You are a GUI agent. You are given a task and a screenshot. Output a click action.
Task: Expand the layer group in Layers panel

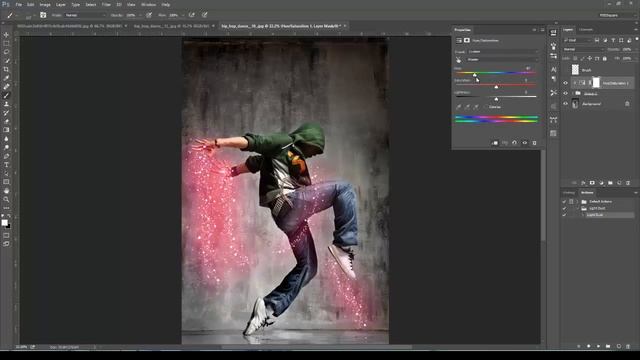pos(573,93)
